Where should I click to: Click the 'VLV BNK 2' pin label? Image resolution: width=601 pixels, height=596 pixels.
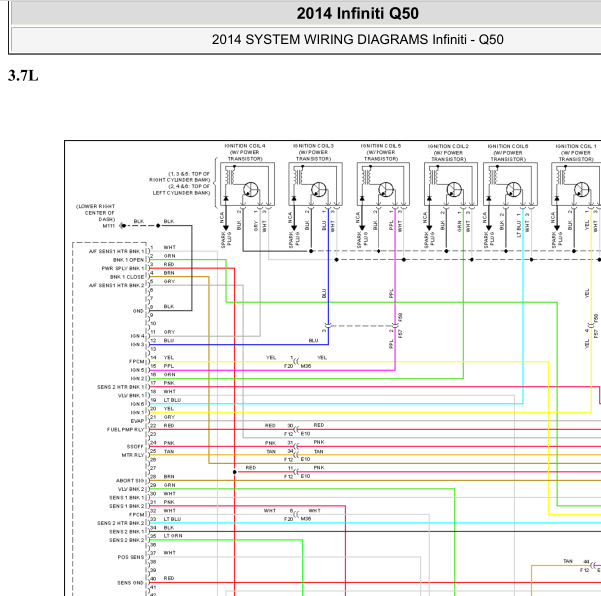(131, 489)
